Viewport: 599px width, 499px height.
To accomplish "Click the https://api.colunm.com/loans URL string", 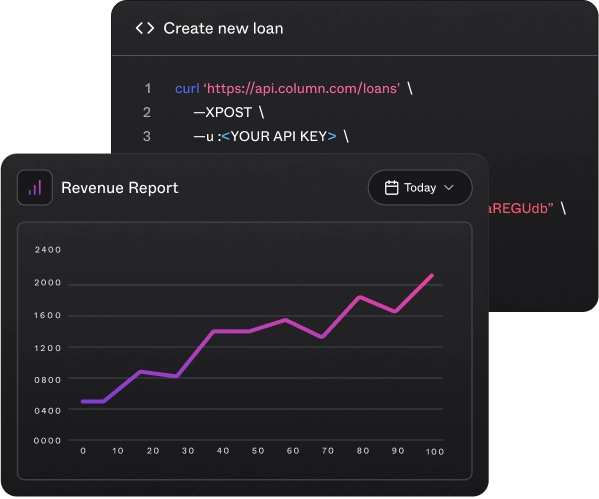I will [x=302, y=89].
